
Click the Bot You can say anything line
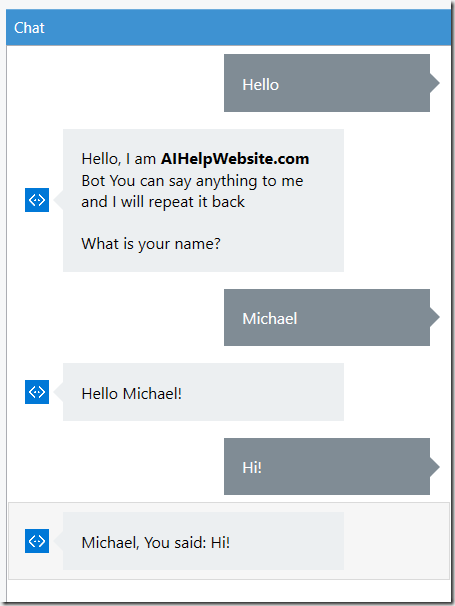[x=192, y=181]
